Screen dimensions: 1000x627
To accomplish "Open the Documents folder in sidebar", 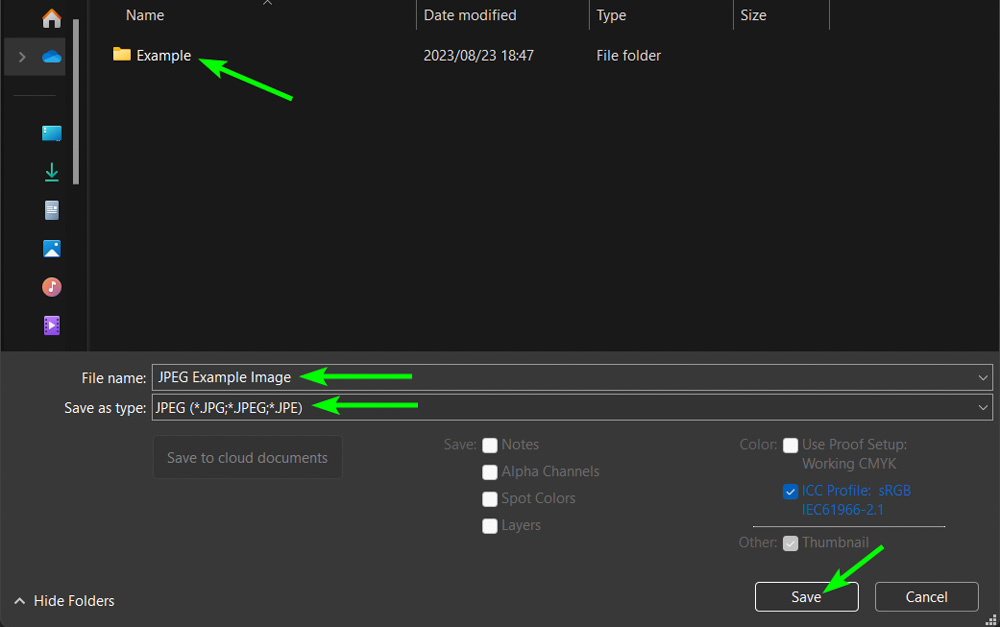I will (x=52, y=210).
